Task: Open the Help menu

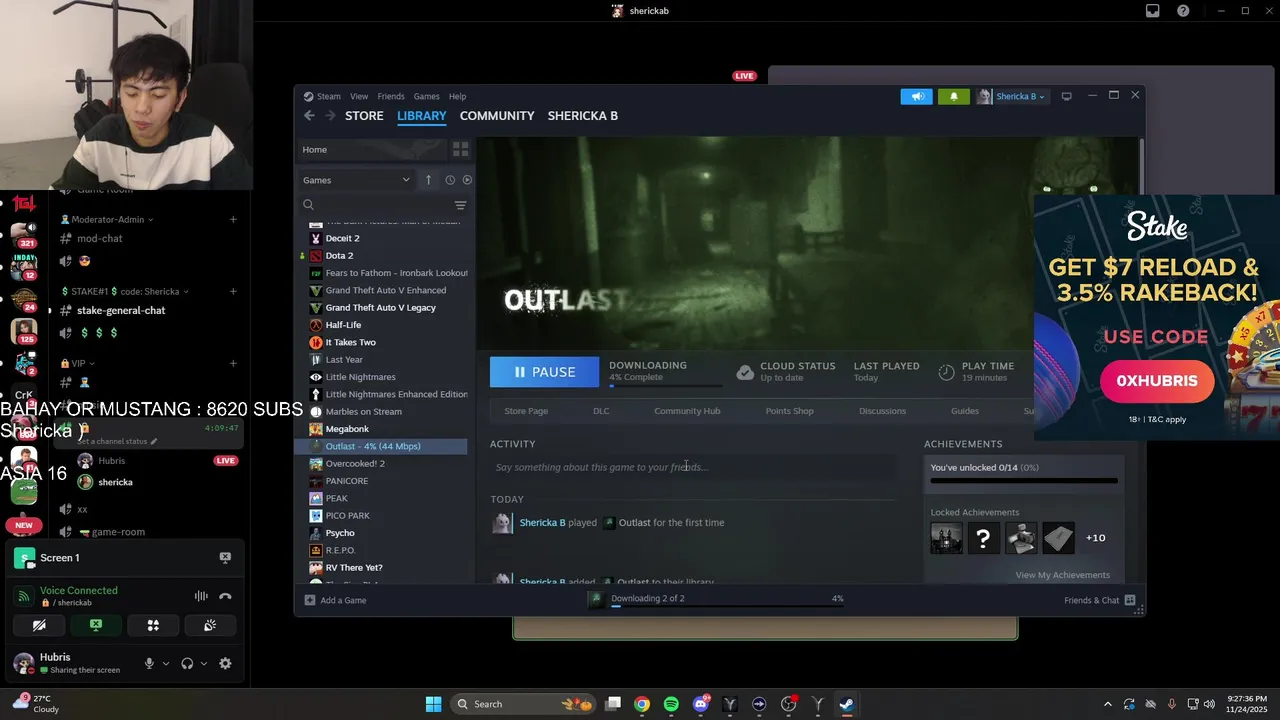Action: (457, 97)
